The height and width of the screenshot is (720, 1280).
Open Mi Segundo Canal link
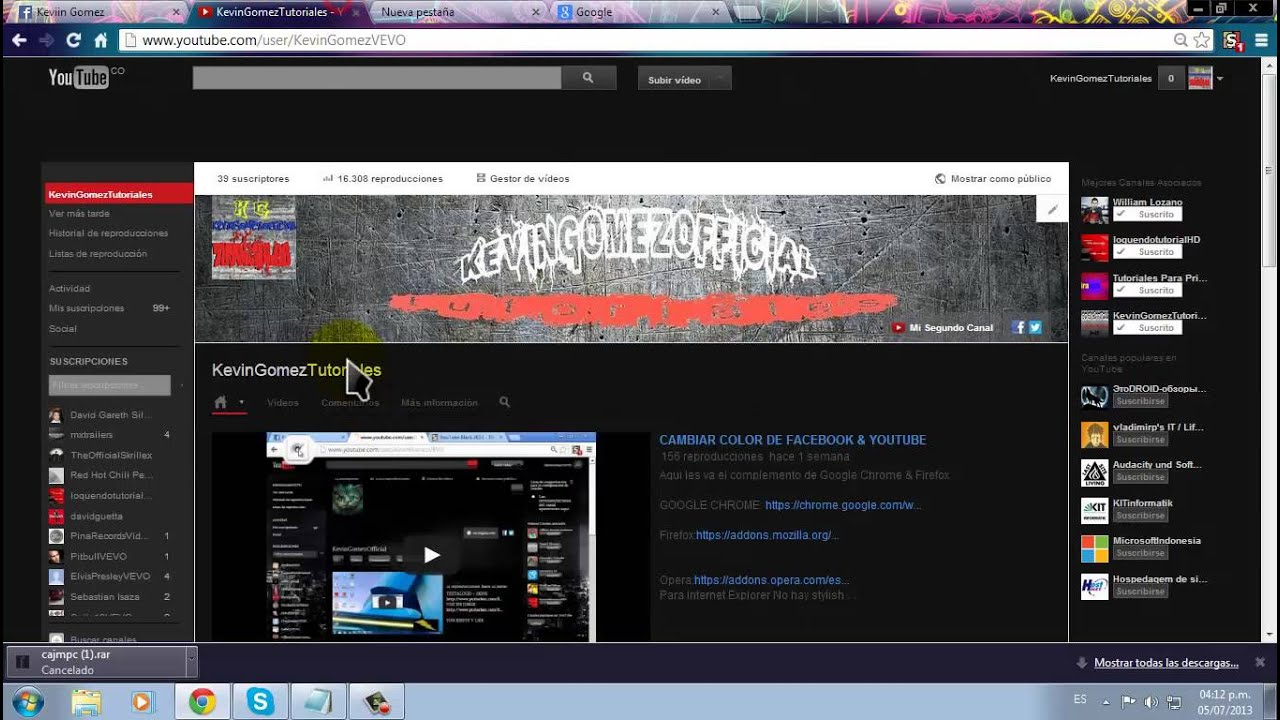[x=942, y=327]
